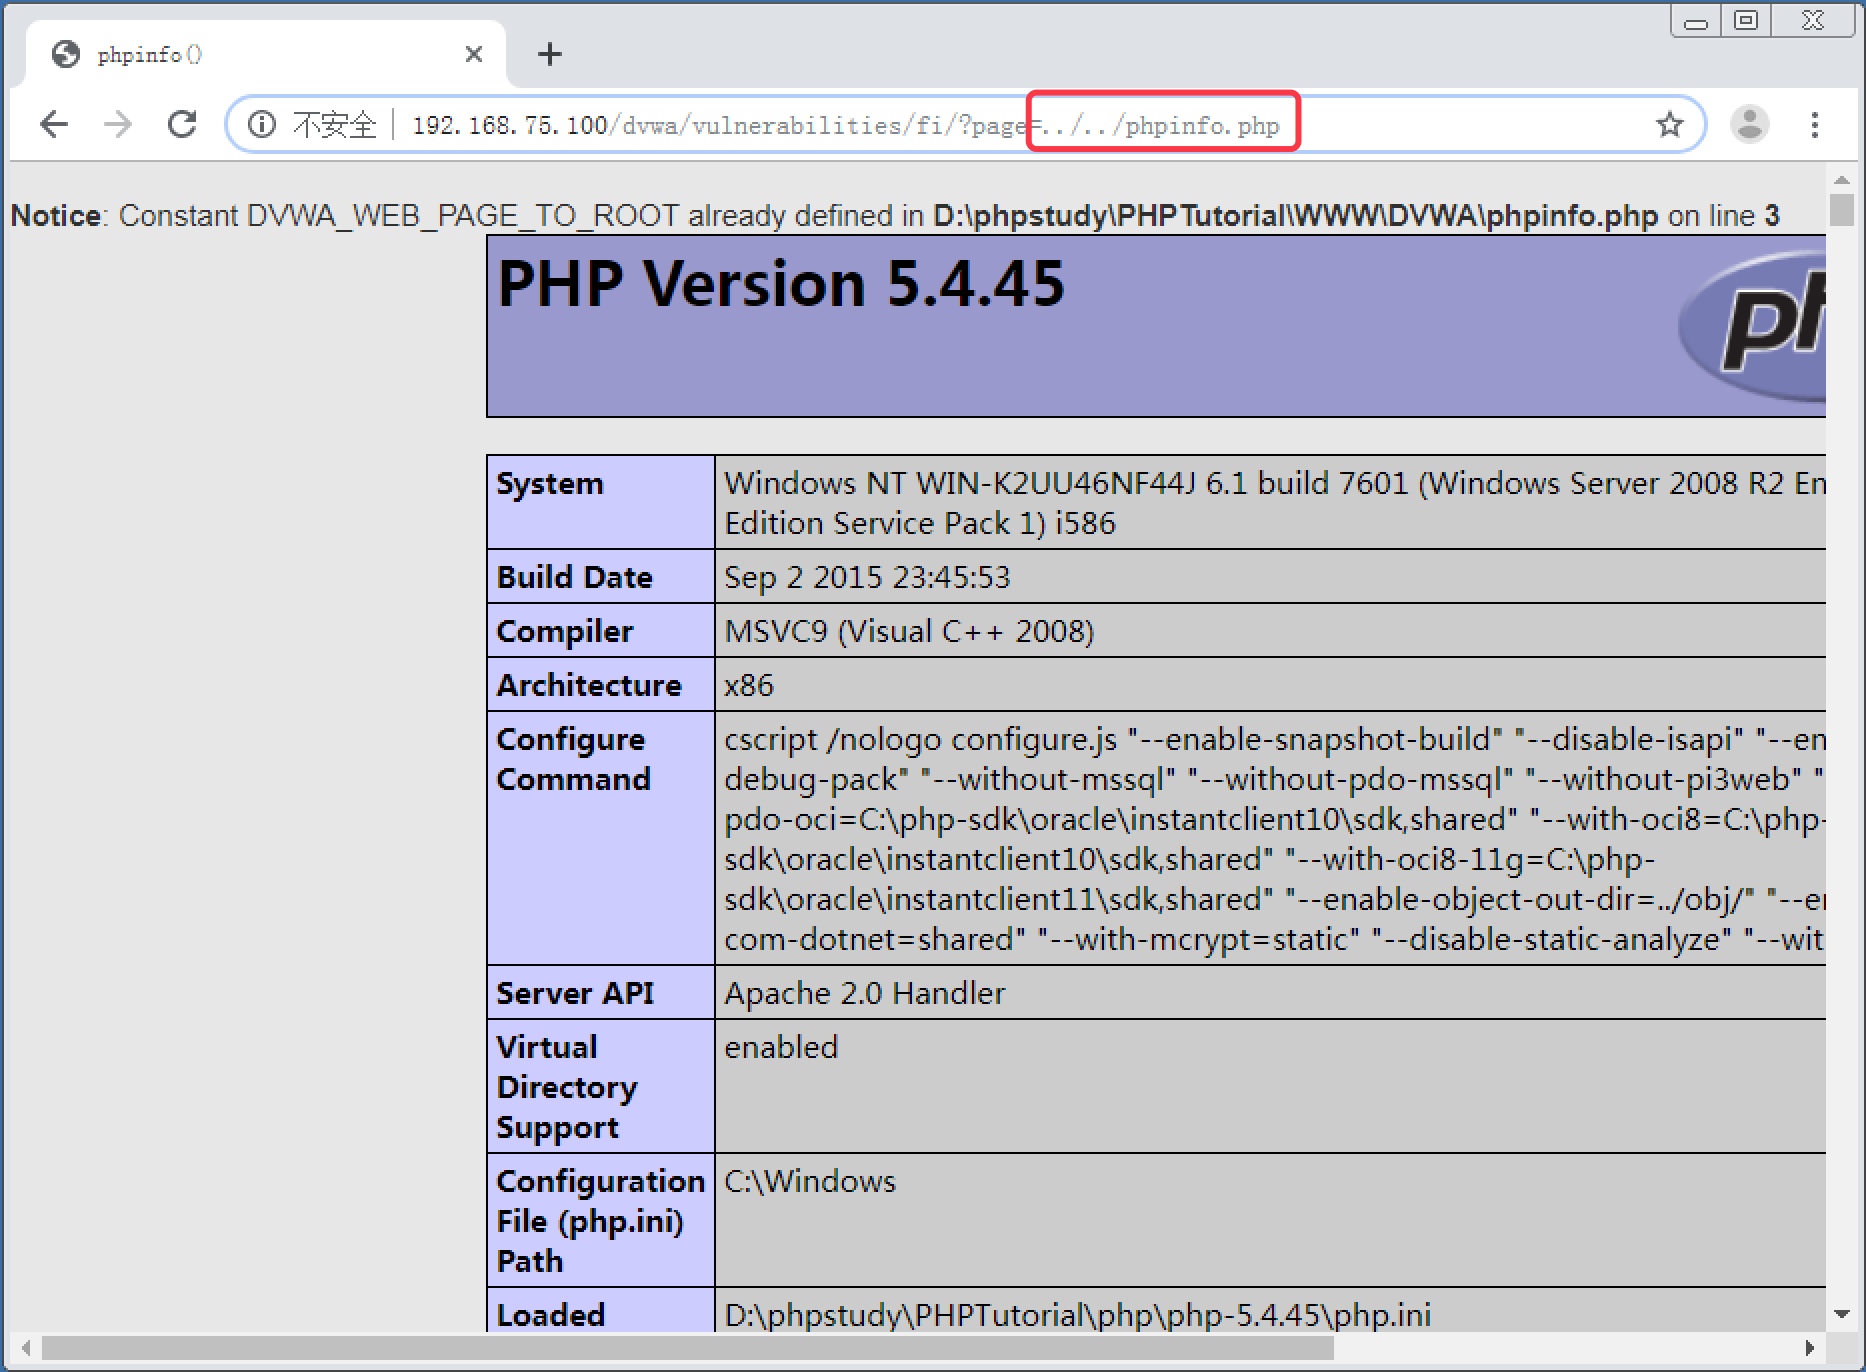This screenshot has width=1866, height=1372.
Task: Click the 'Architecture' row label
Action: (x=589, y=685)
